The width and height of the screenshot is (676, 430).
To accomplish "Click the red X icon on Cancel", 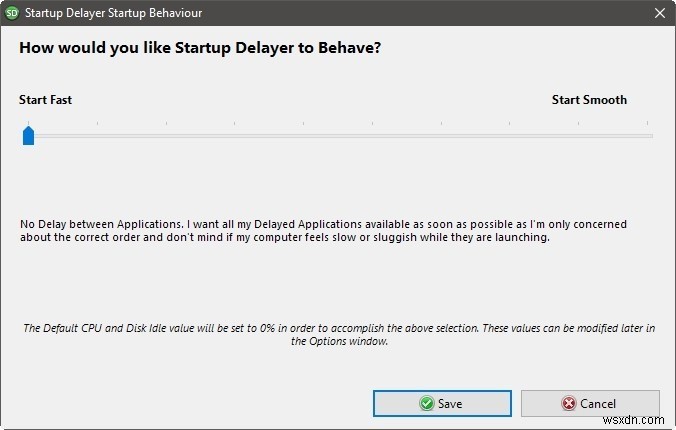I will point(569,403).
